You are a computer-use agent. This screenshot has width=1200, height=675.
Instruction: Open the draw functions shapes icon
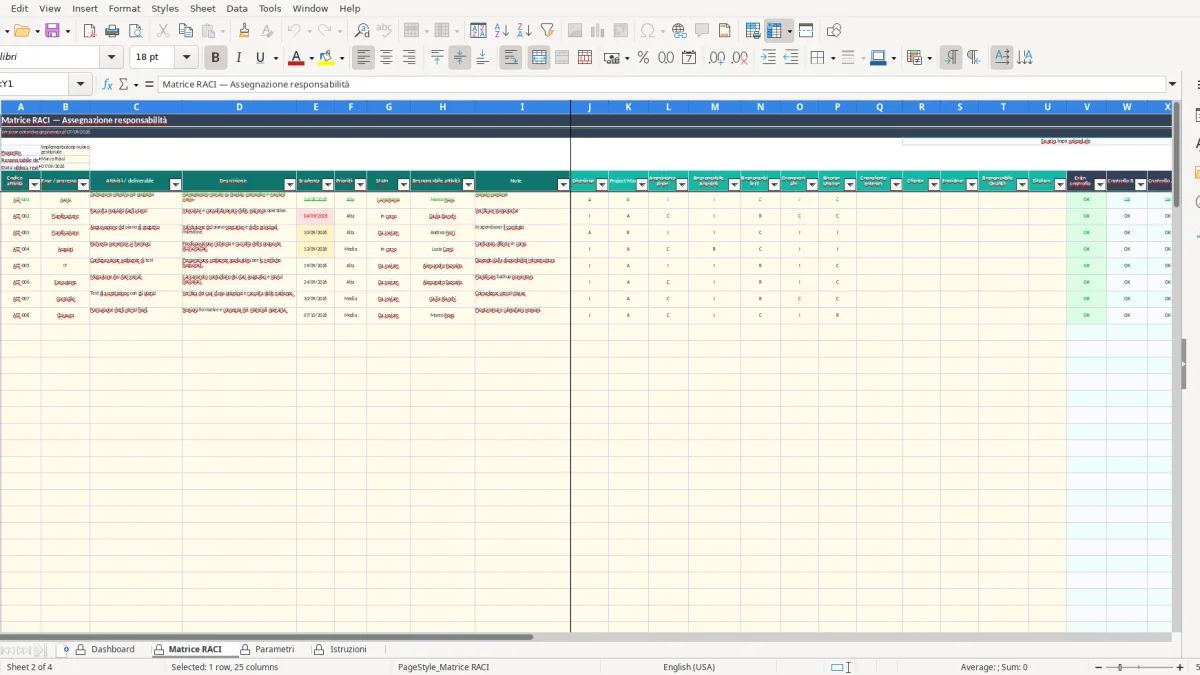(x=834, y=31)
